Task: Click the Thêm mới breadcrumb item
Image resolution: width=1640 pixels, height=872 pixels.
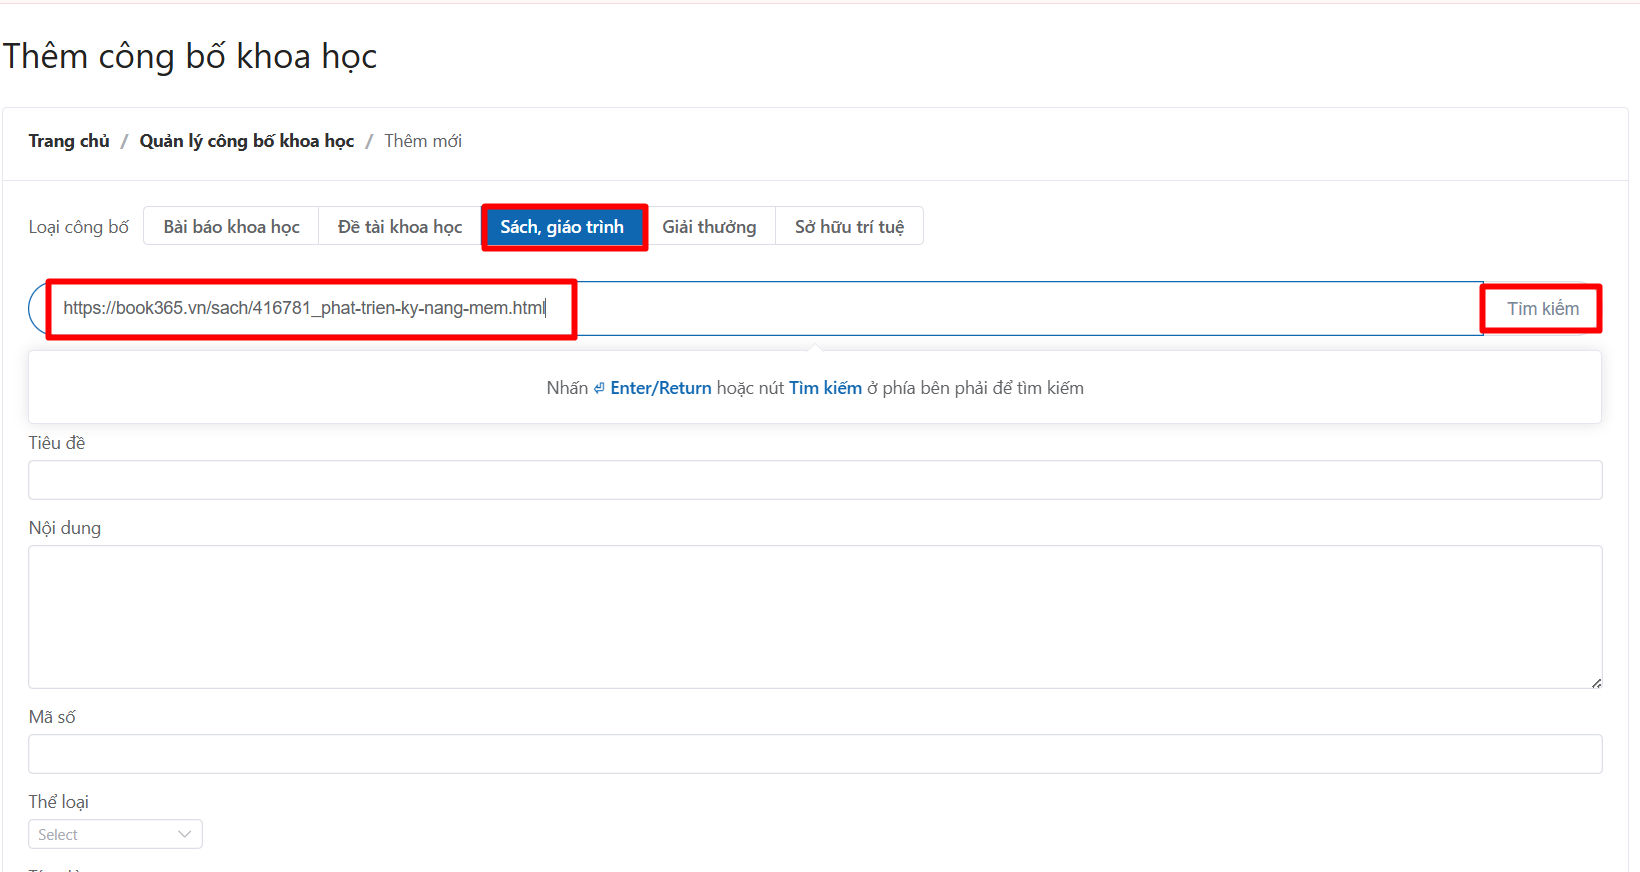Action: pyautogui.click(x=423, y=141)
